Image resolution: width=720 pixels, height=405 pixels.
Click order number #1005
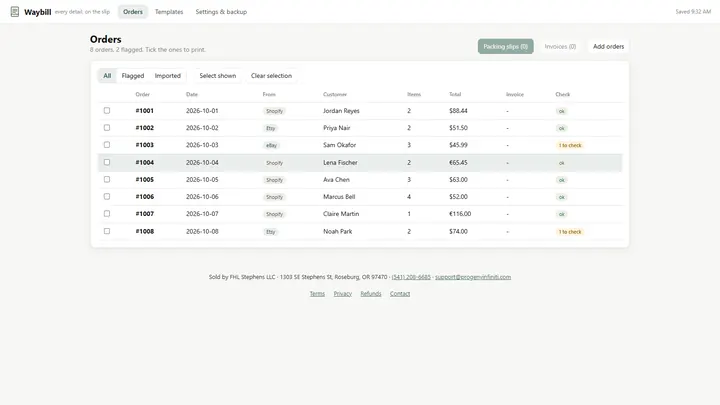145,180
